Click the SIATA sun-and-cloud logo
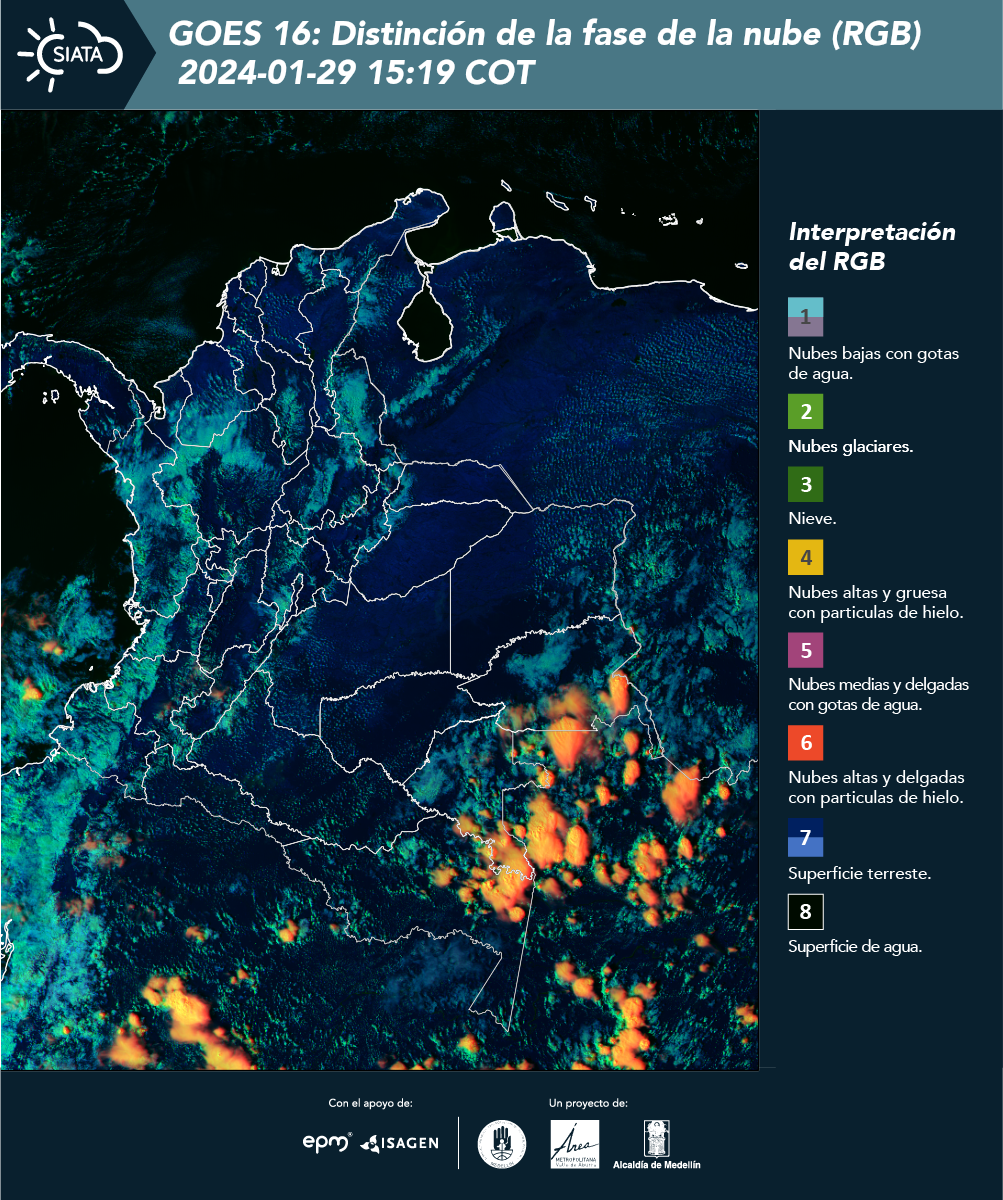The height and width of the screenshot is (1200, 1003). point(70,53)
